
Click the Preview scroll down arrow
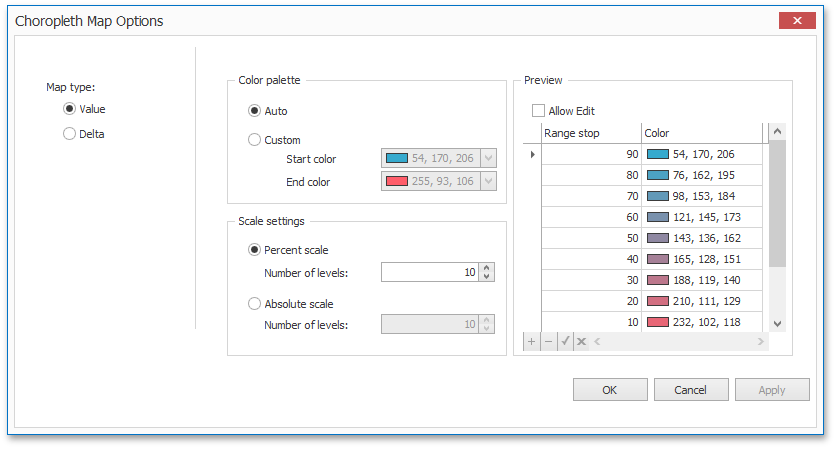tap(778, 323)
